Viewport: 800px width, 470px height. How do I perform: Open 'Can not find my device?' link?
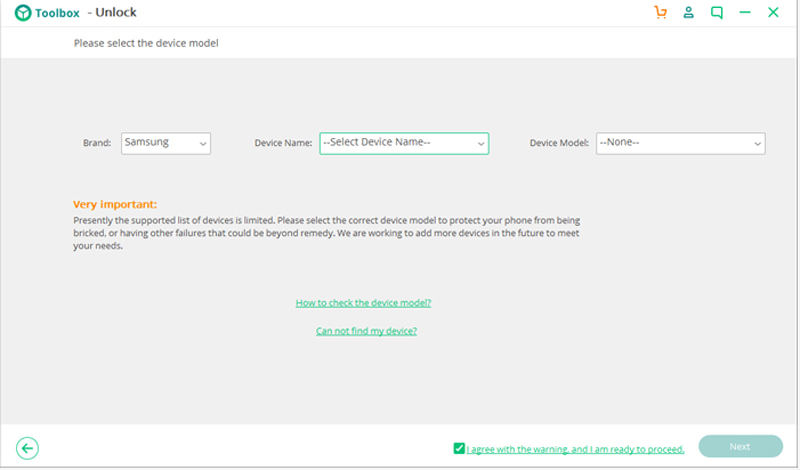[366, 331]
